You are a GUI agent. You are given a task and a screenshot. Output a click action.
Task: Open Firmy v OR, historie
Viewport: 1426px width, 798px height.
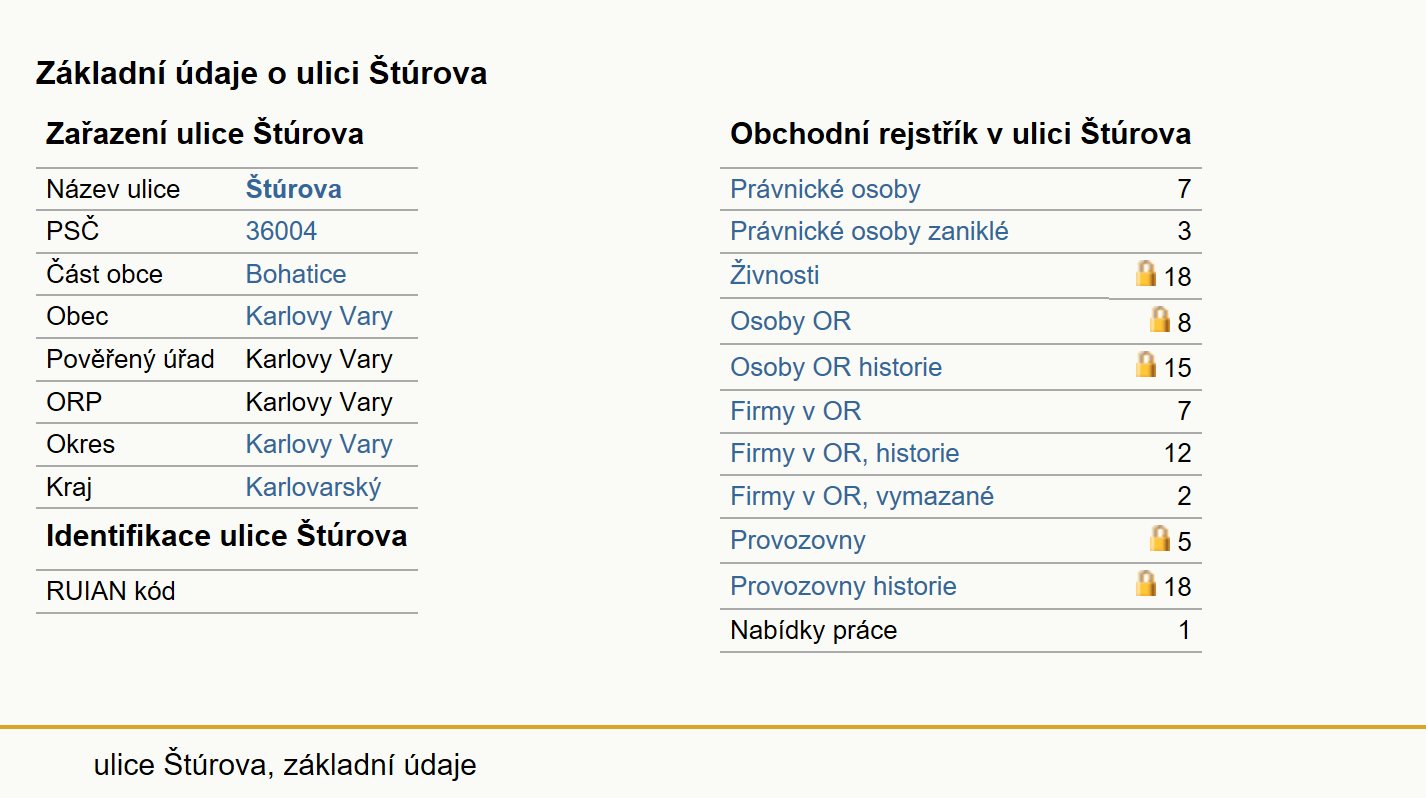(x=844, y=453)
